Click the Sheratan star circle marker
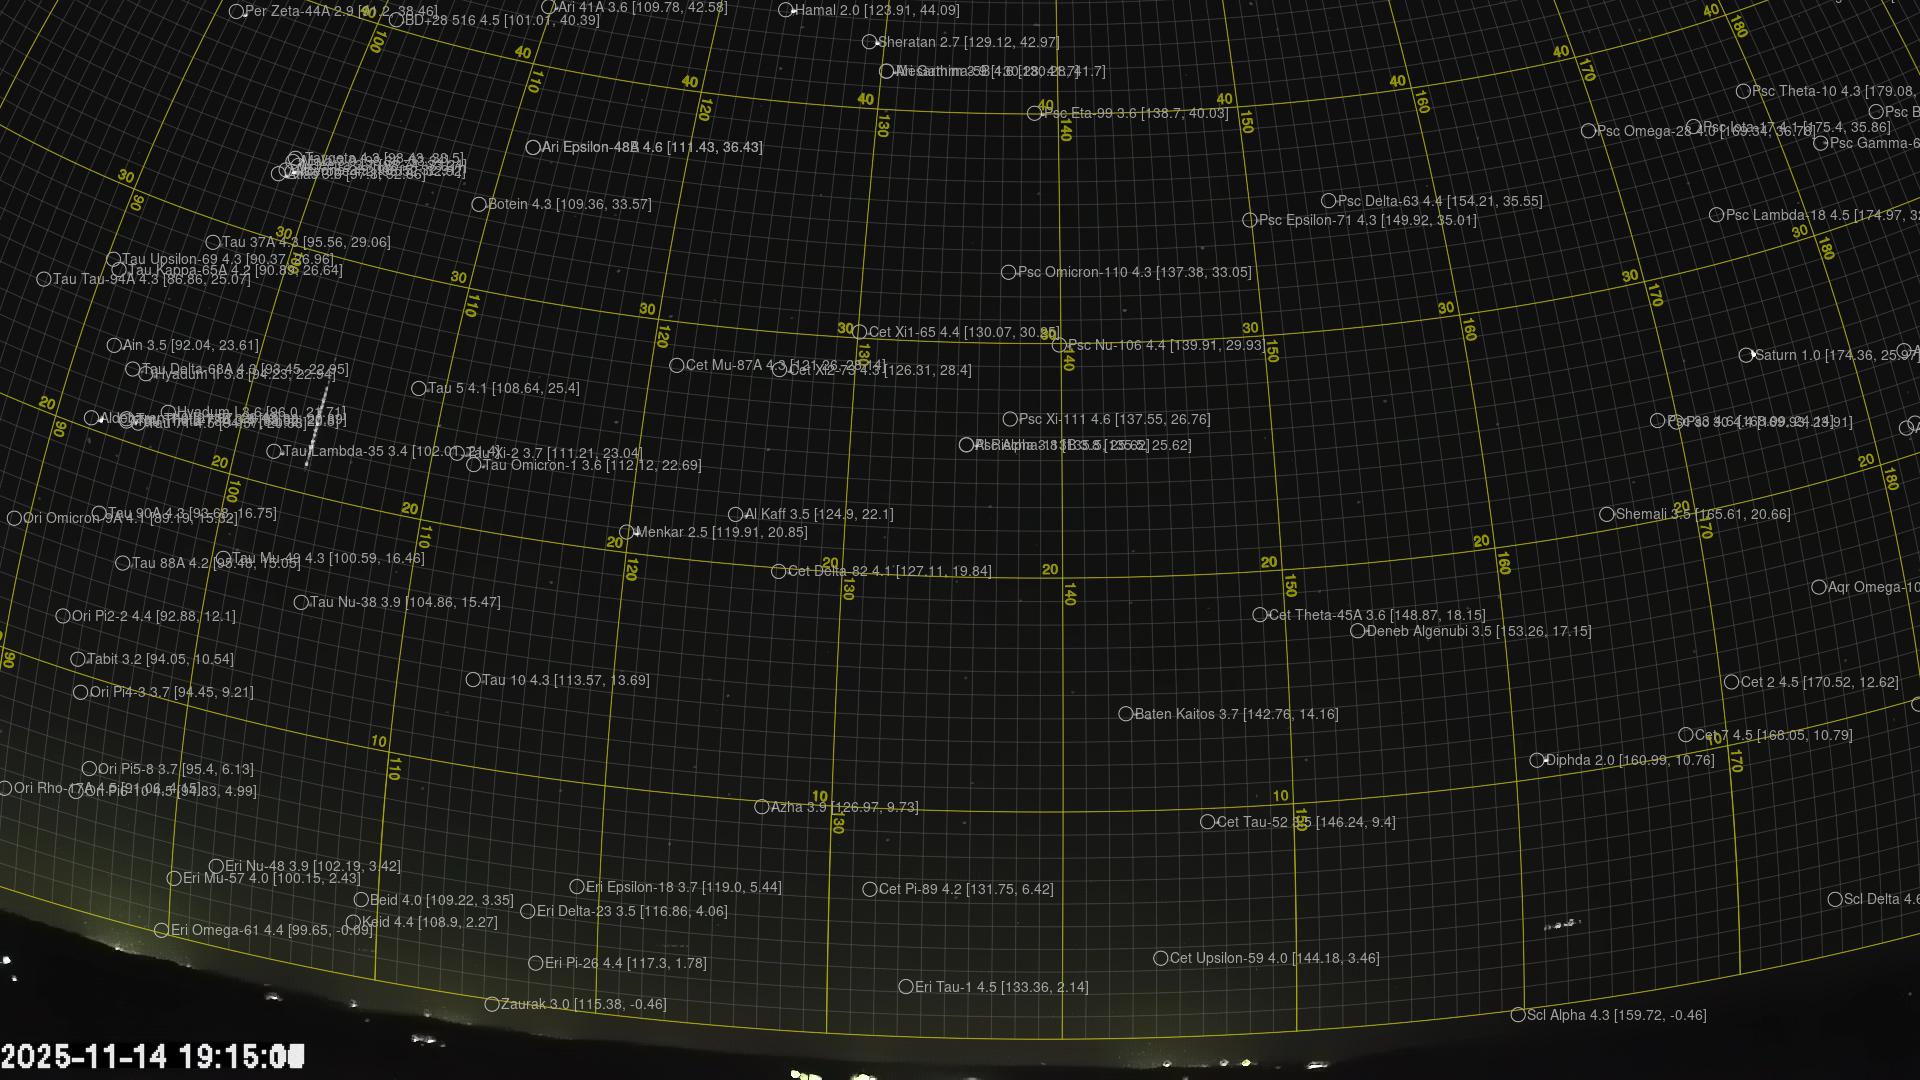The width and height of the screenshot is (1920, 1080). pyautogui.click(x=869, y=42)
